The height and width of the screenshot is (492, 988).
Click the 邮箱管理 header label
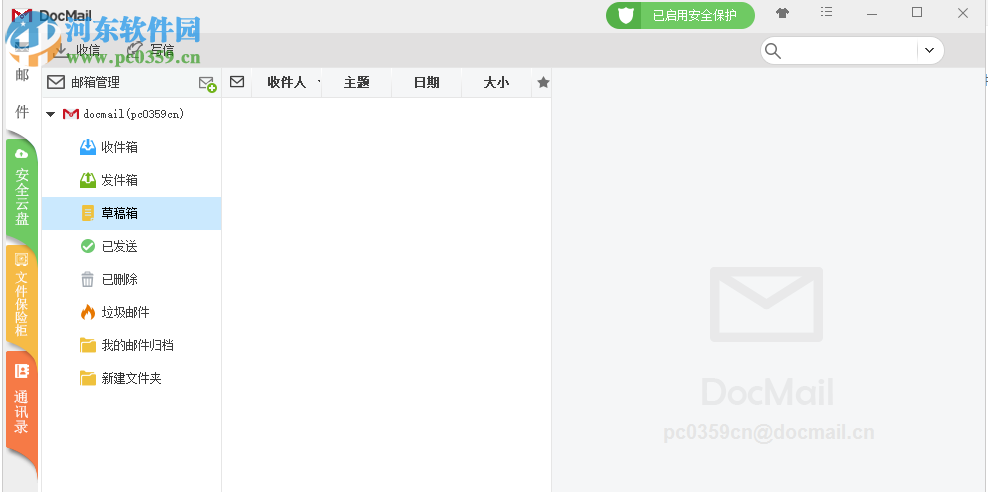click(x=95, y=83)
